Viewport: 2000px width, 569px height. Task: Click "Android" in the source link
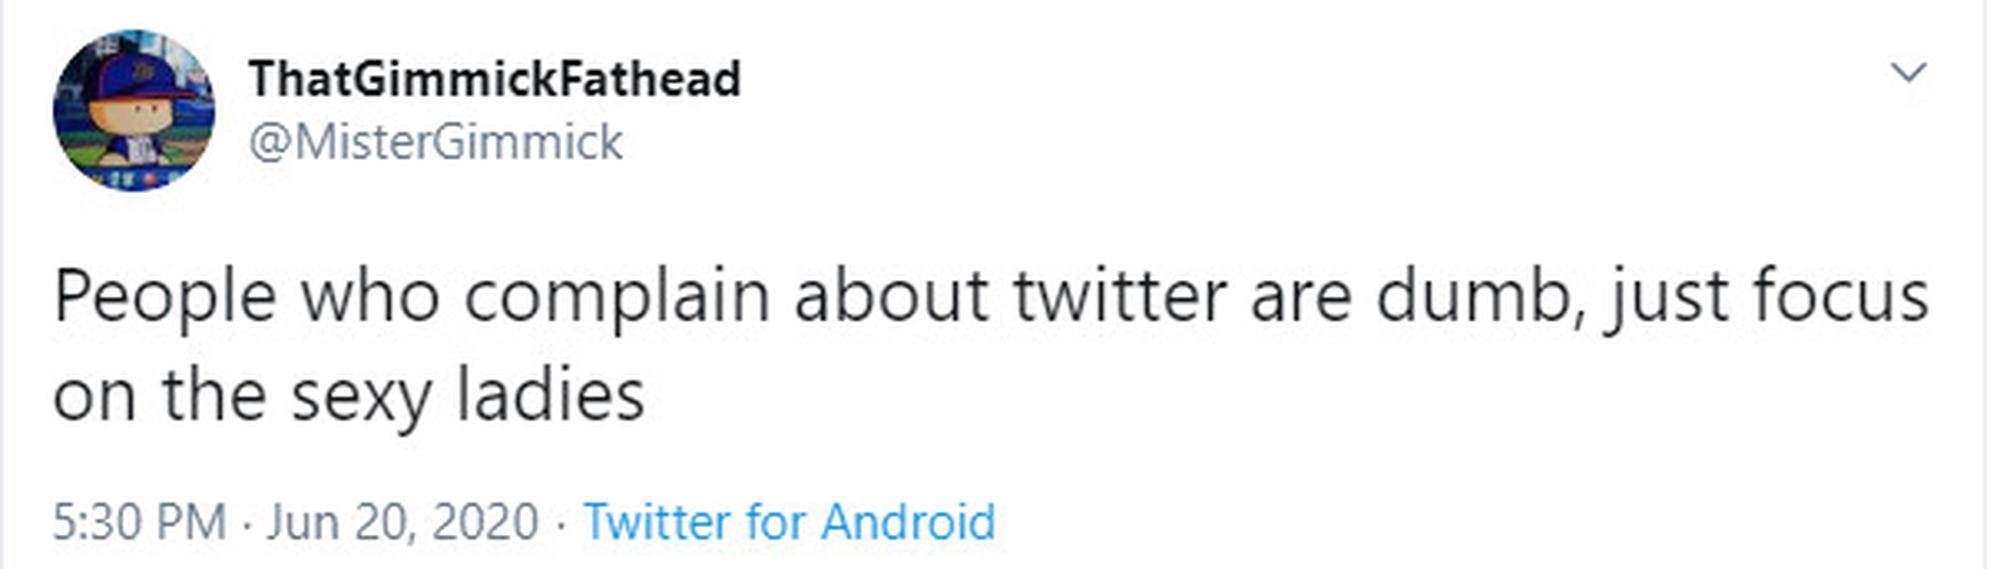click(907, 522)
